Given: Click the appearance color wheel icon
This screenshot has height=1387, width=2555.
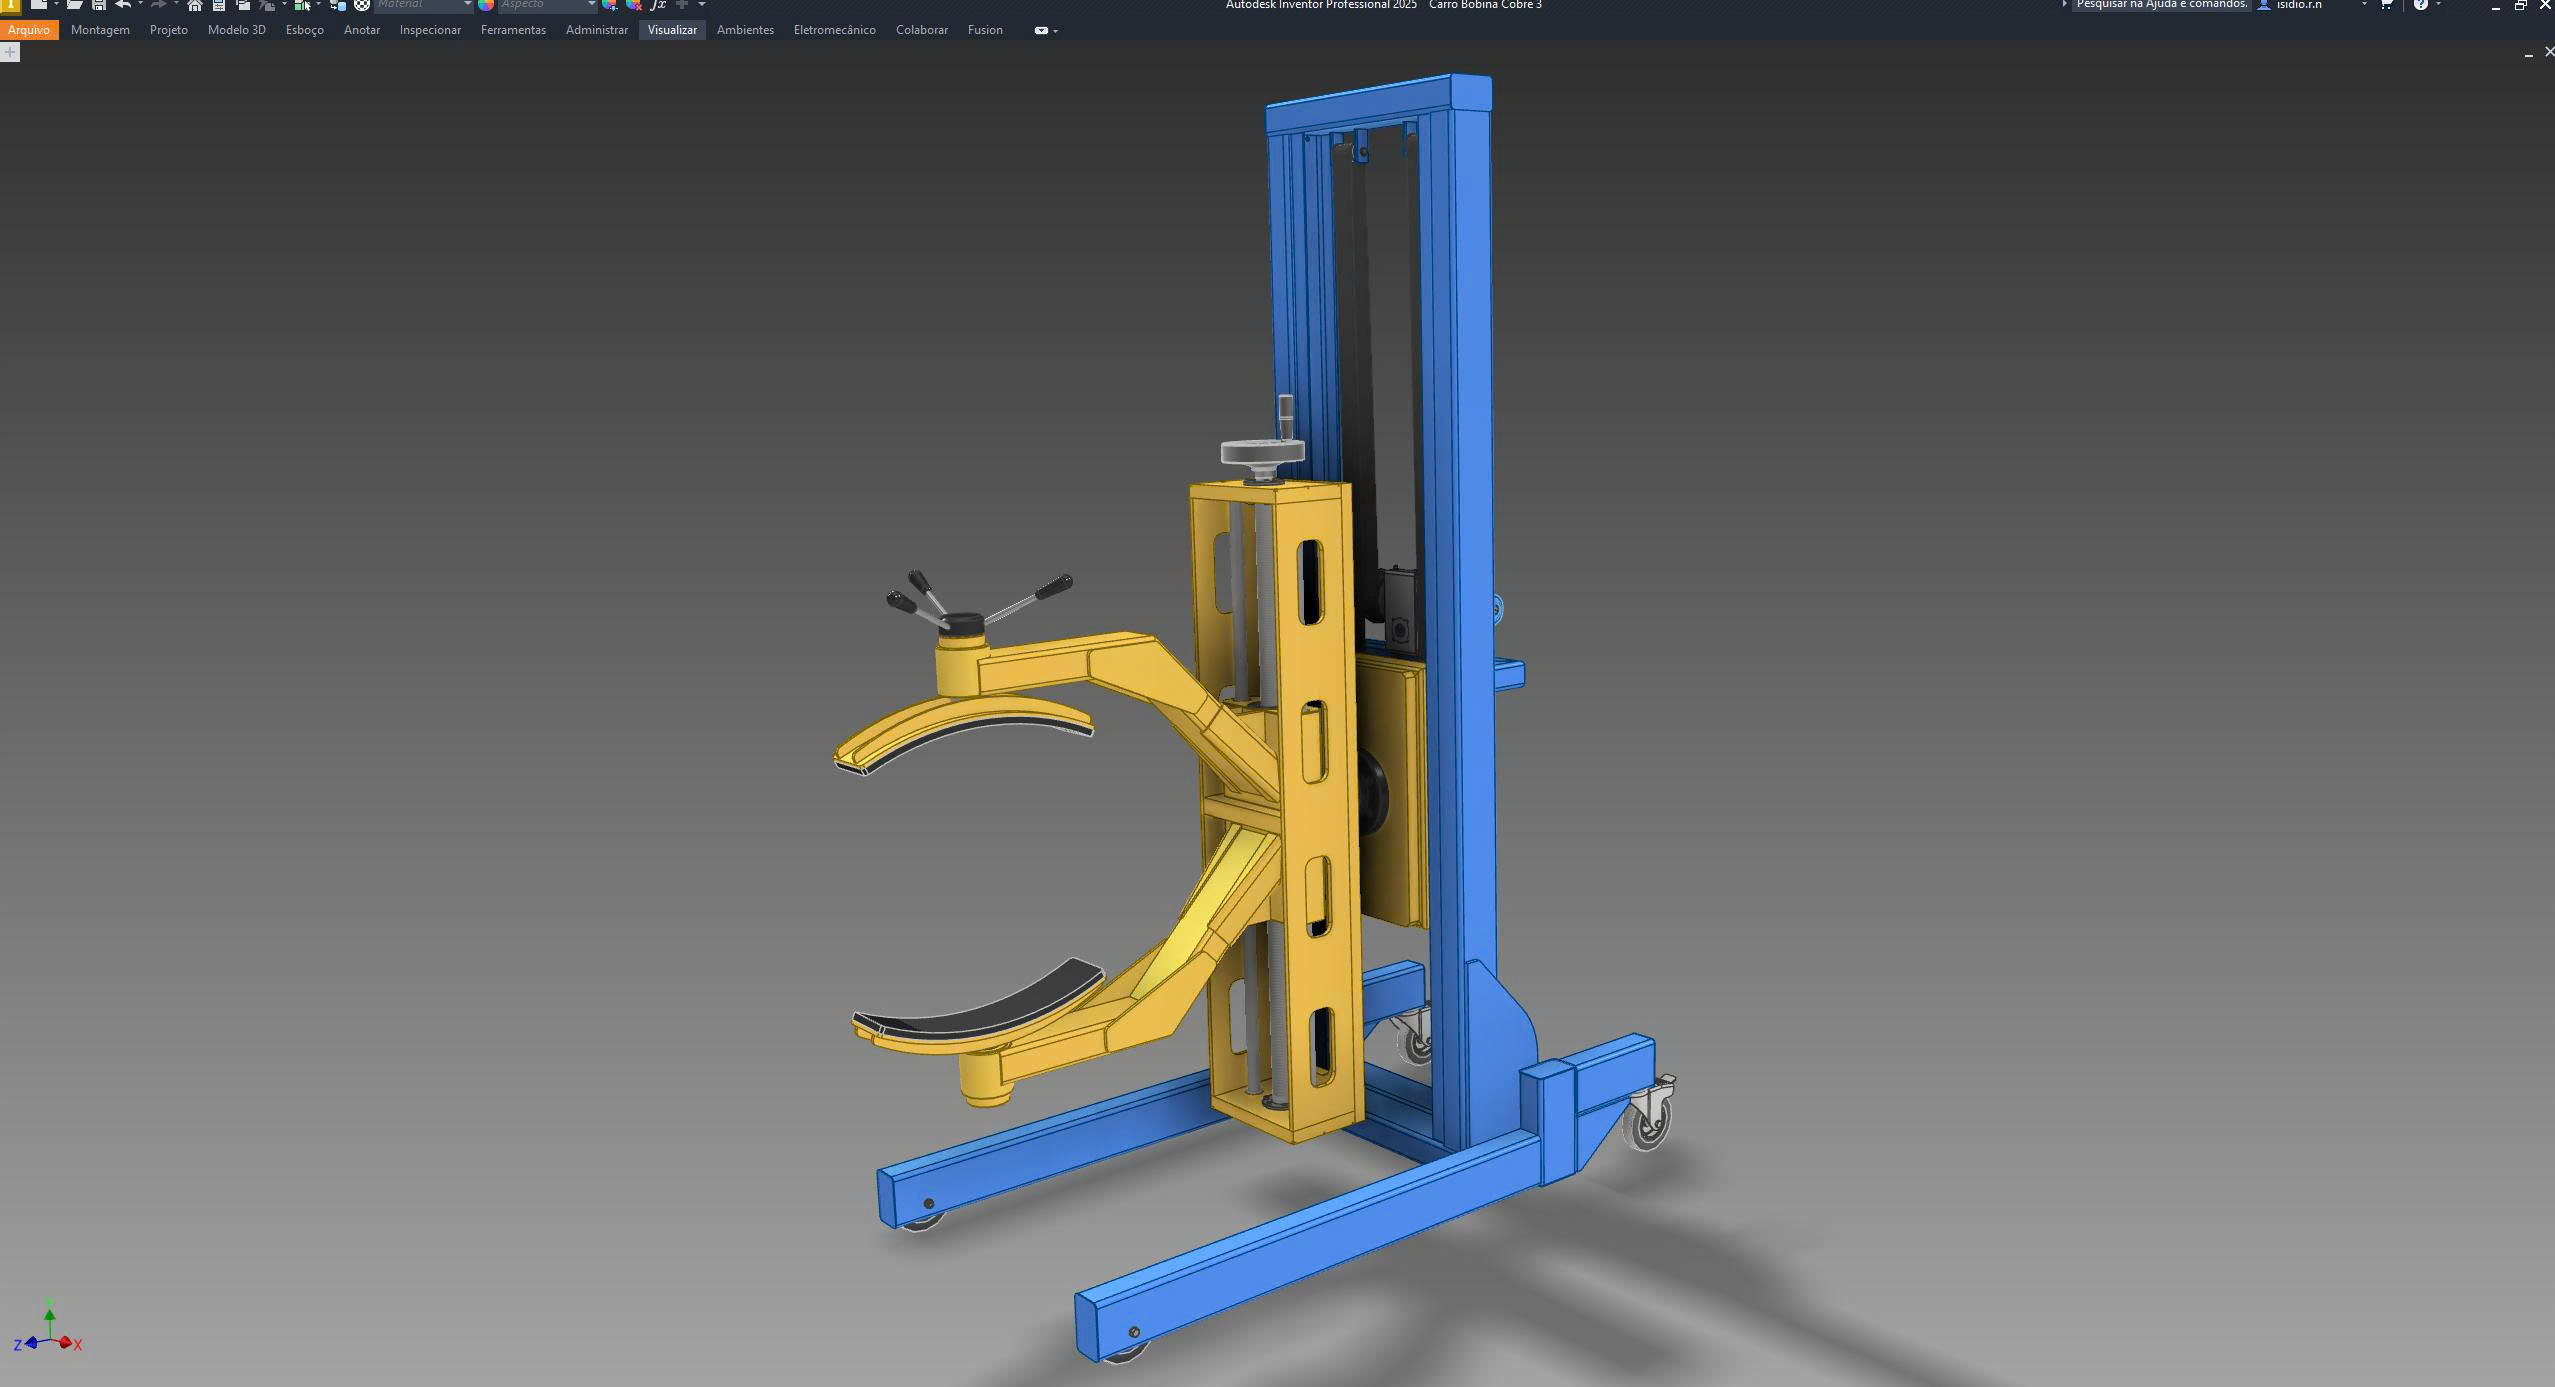Looking at the screenshot, I should click(x=486, y=5).
